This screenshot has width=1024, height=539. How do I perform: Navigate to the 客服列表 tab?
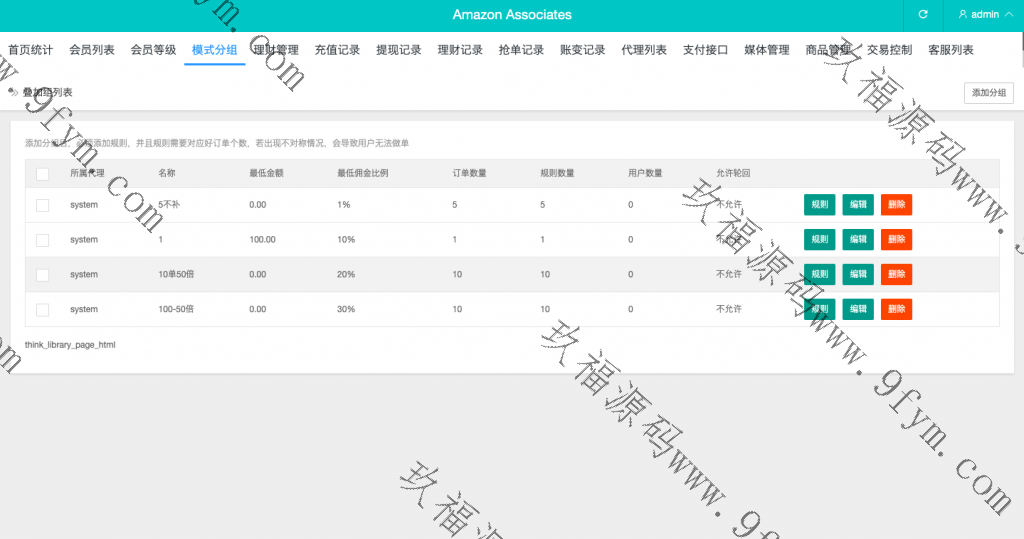[x=950, y=50]
